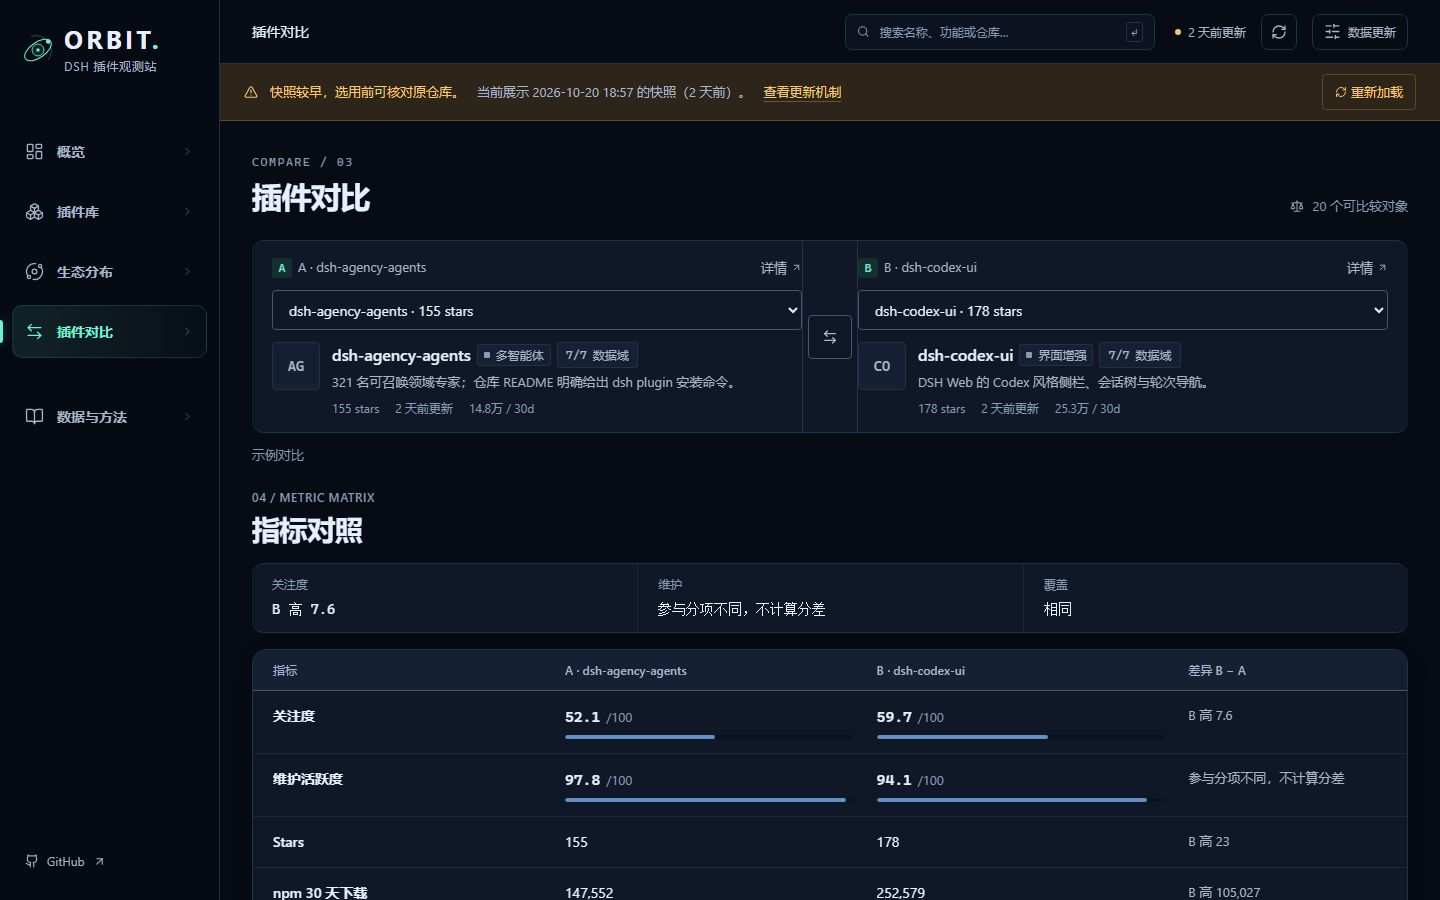The width and height of the screenshot is (1440, 900).
Task: Click the 多智能体 tag
Action: 514,355
